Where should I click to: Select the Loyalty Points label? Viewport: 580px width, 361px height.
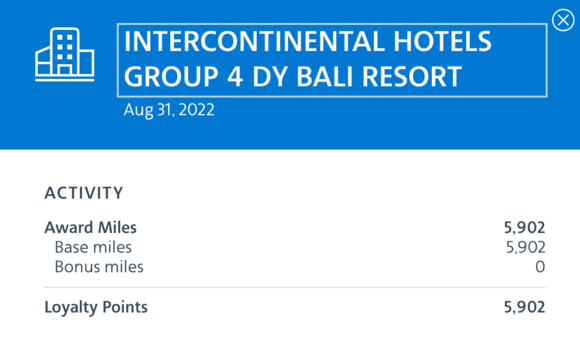click(x=96, y=307)
